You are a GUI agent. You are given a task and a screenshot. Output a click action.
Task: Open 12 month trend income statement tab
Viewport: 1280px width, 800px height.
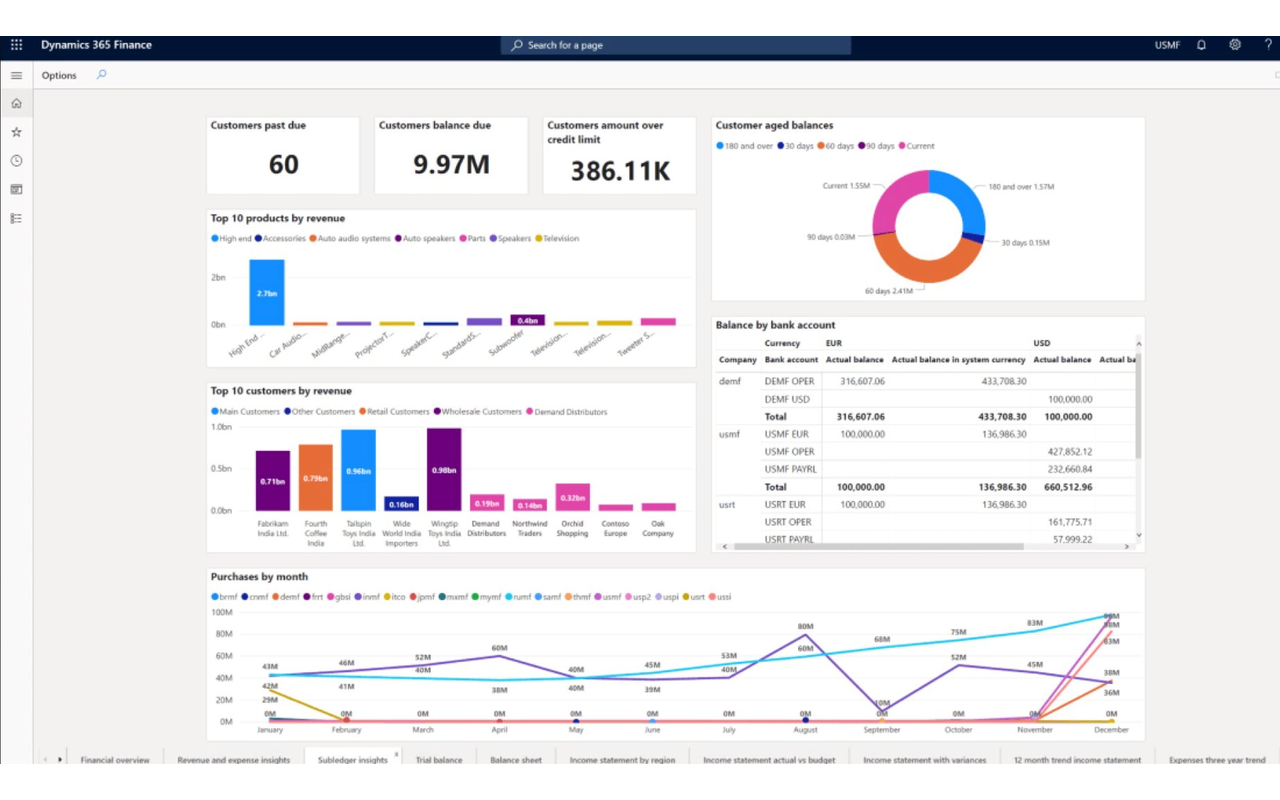1077,759
